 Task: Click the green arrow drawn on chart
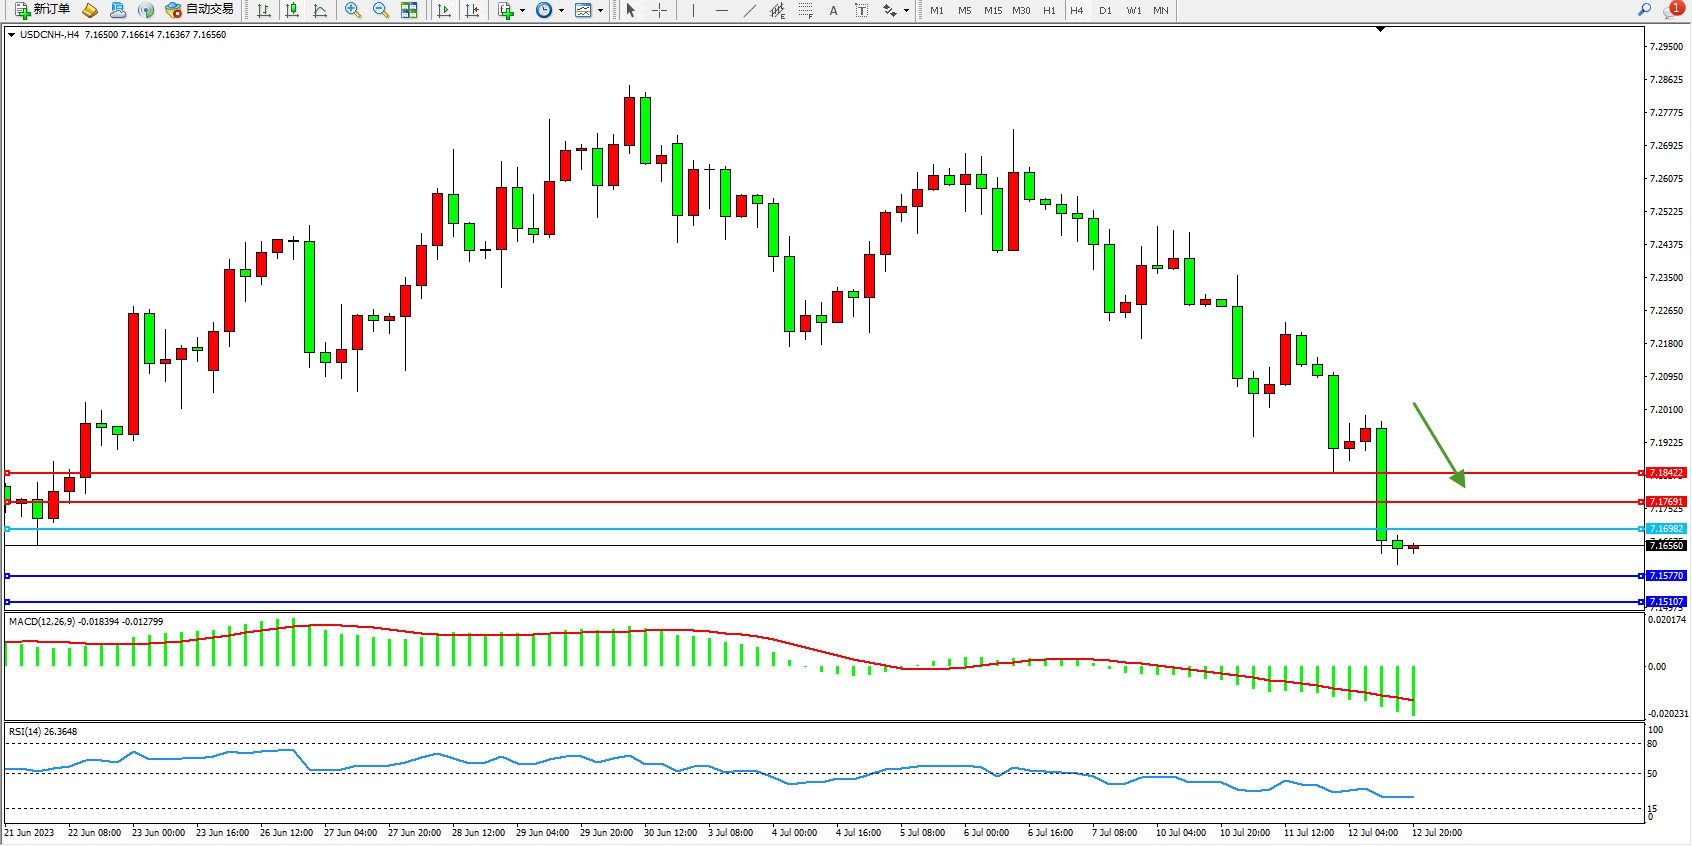coord(1438,444)
